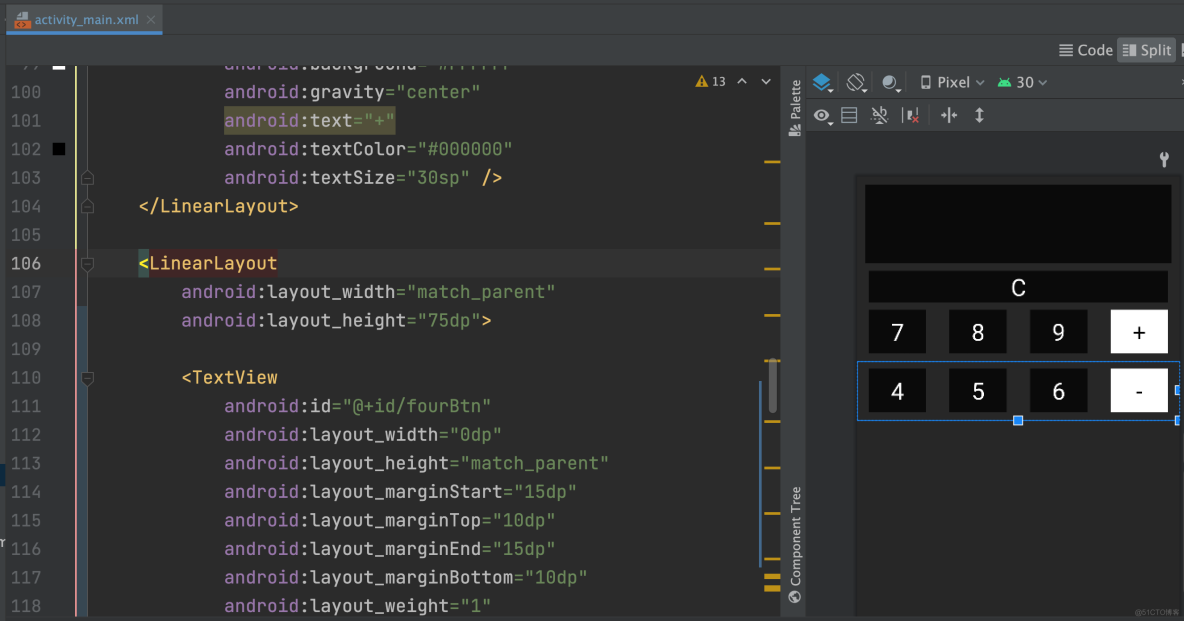
Task: Open the Palette side panel
Action: (794, 107)
